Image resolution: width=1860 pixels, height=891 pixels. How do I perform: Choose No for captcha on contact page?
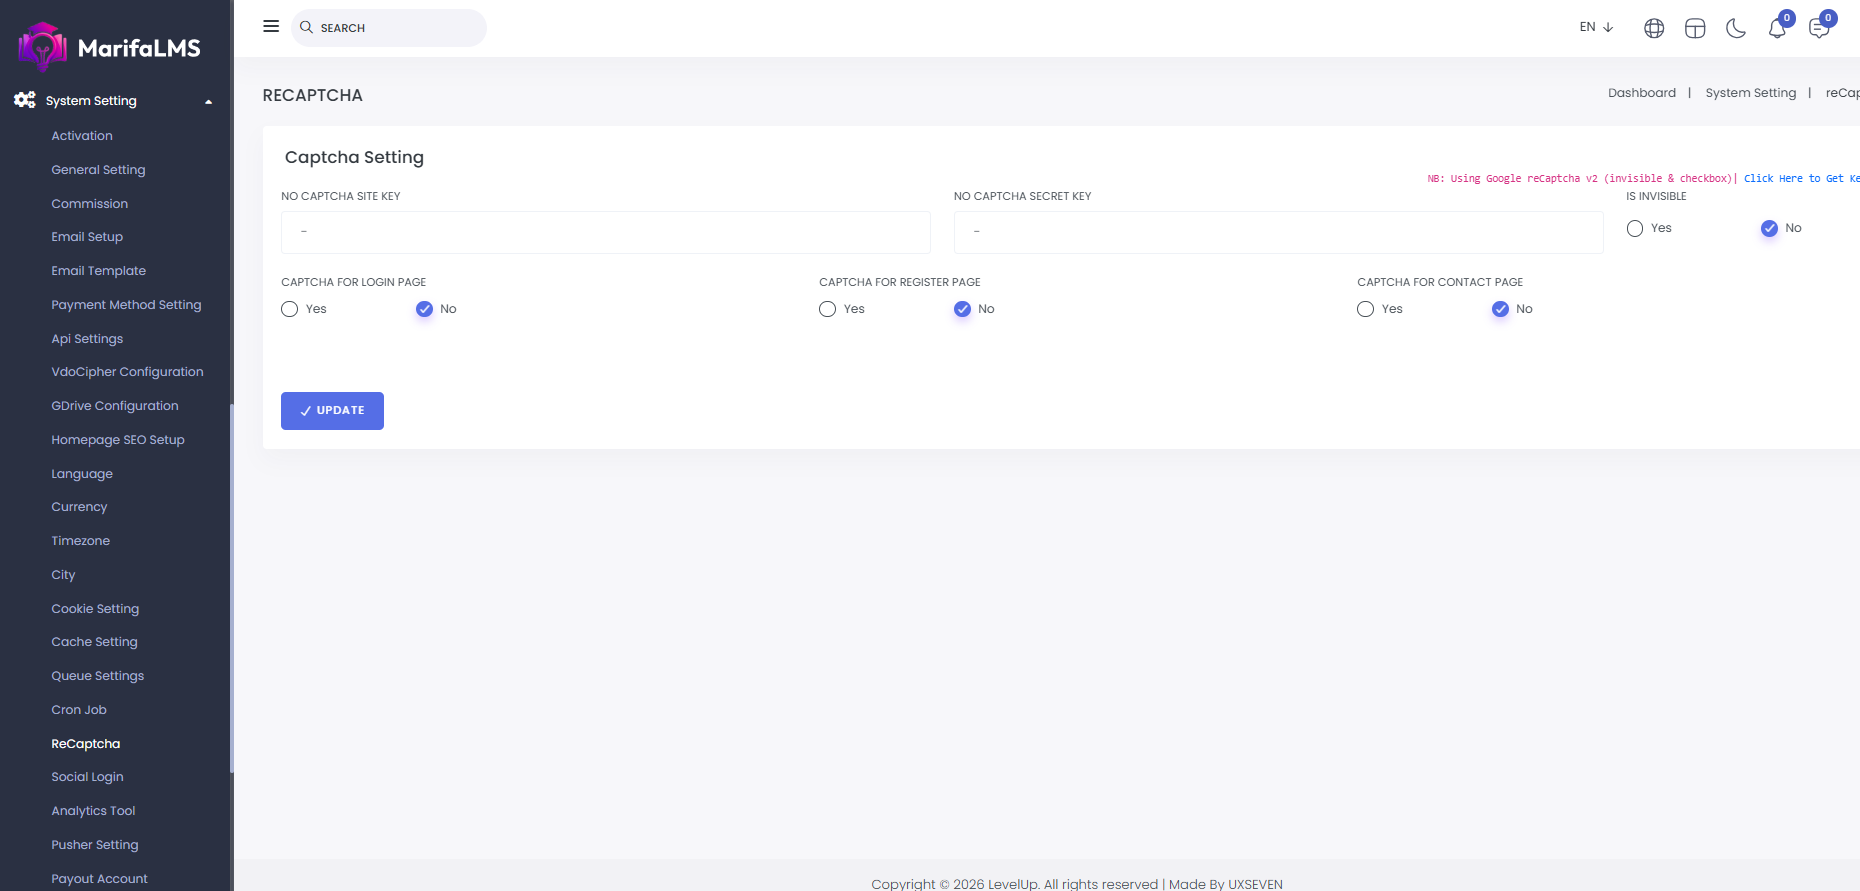[x=1500, y=309]
